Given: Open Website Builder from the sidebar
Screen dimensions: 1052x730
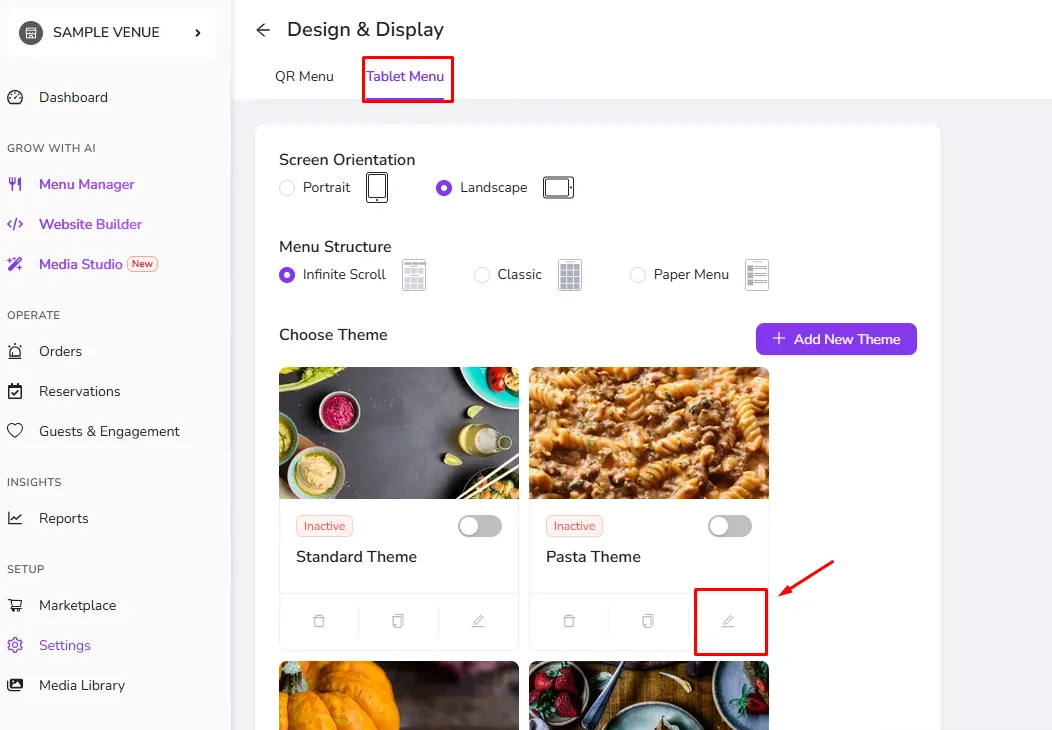Looking at the screenshot, I should (91, 224).
